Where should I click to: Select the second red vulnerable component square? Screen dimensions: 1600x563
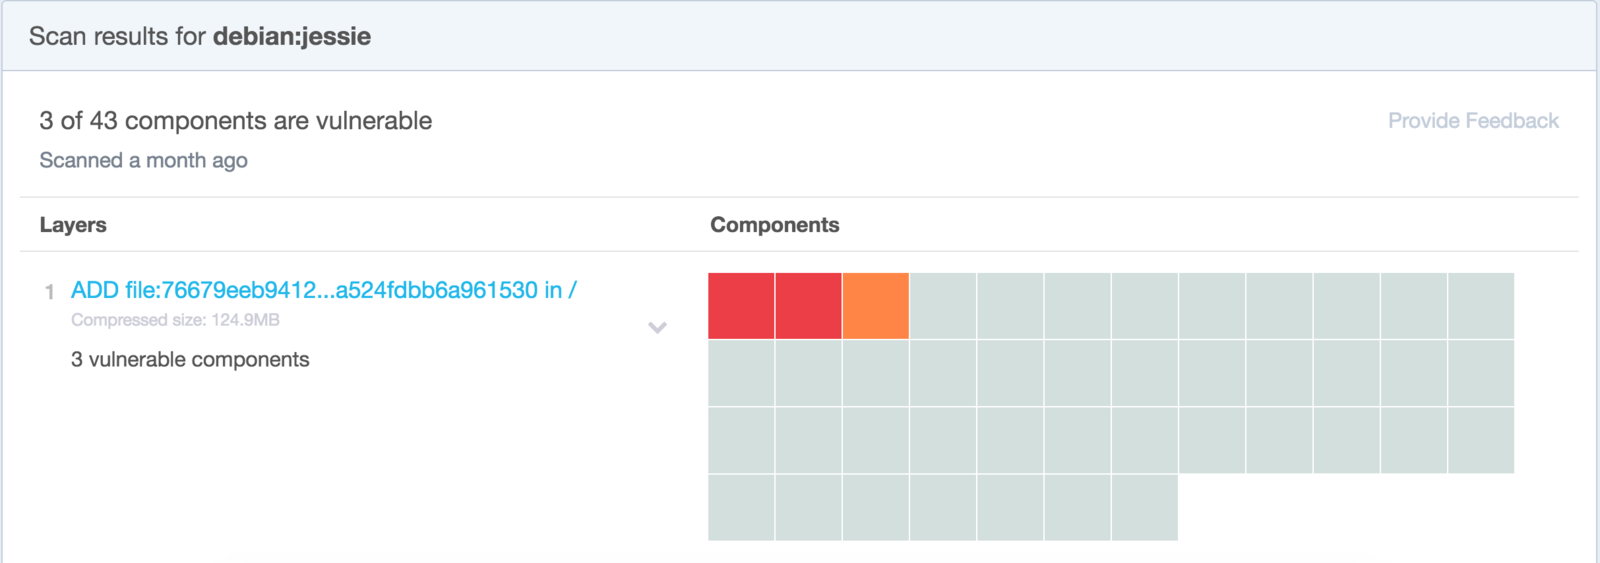808,306
